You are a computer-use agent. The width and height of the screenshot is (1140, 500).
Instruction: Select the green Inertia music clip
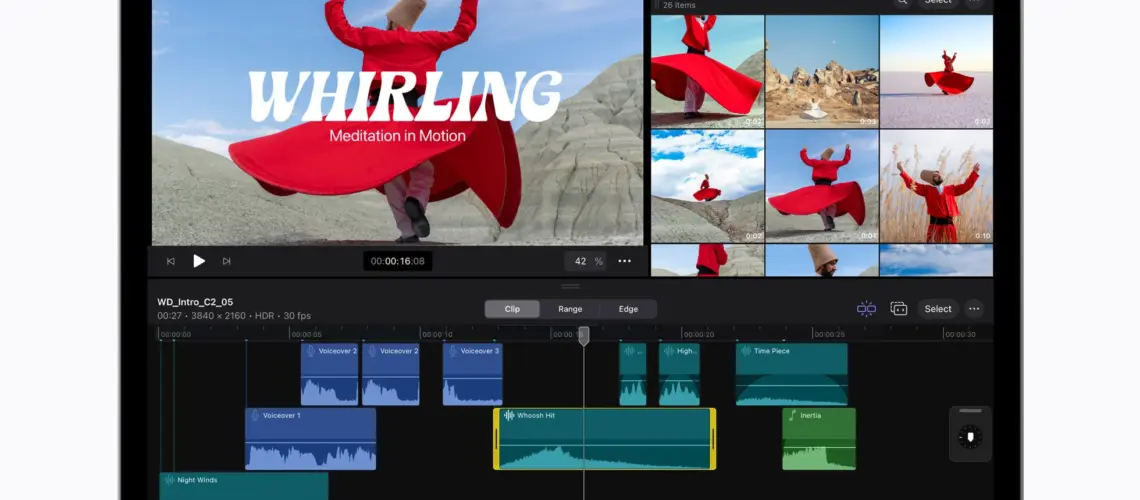(818, 440)
